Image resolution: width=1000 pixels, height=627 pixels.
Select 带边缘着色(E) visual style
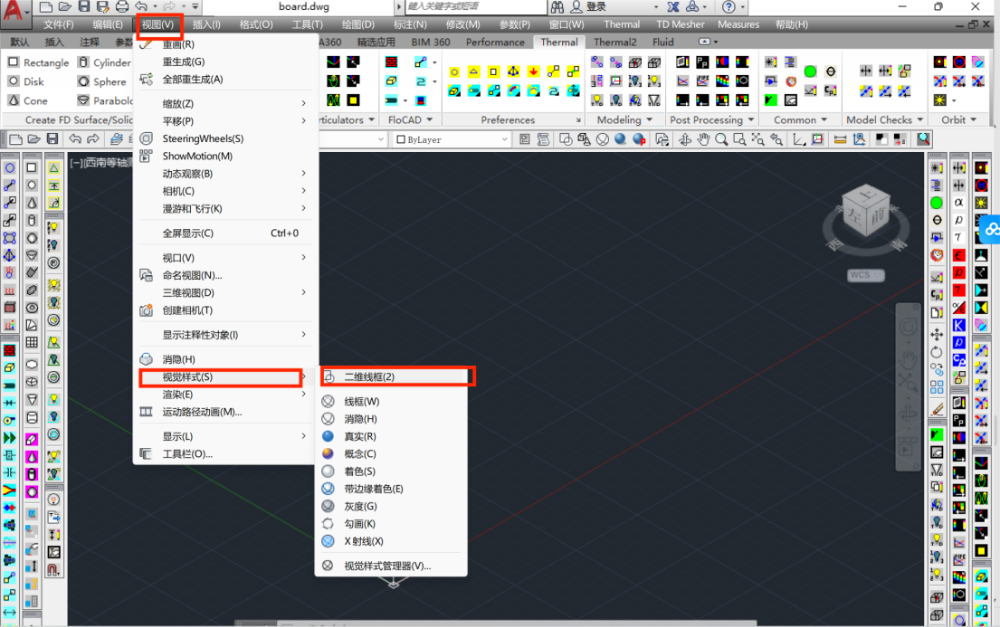point(391,489)
